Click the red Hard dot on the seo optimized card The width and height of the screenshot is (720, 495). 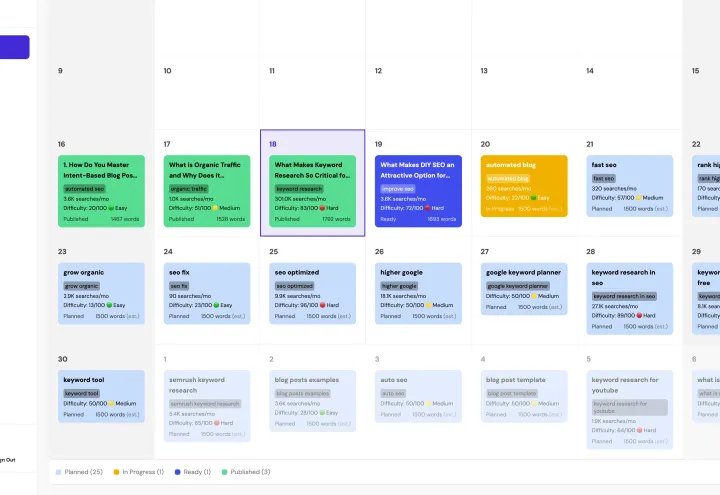(x=322, y=305)
